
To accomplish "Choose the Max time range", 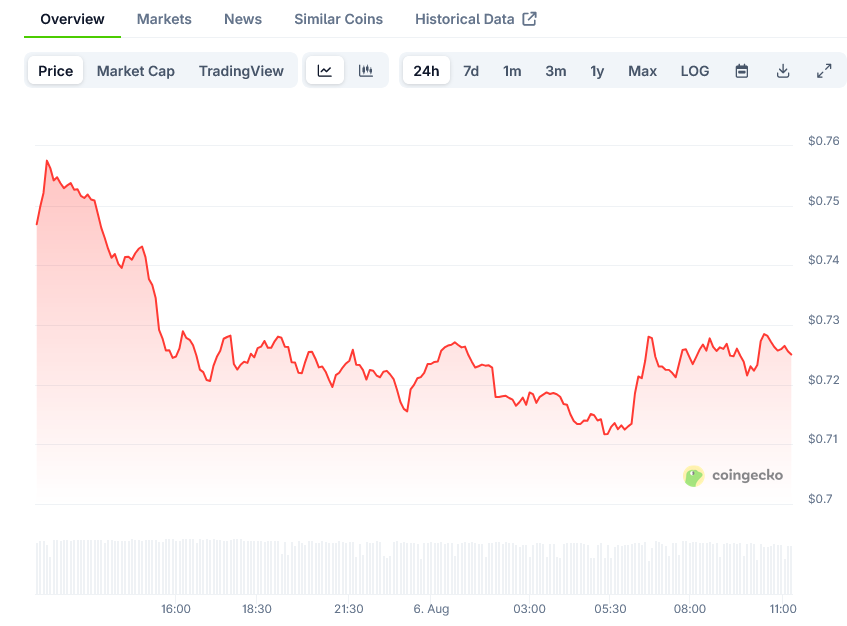I will point(643,71).
